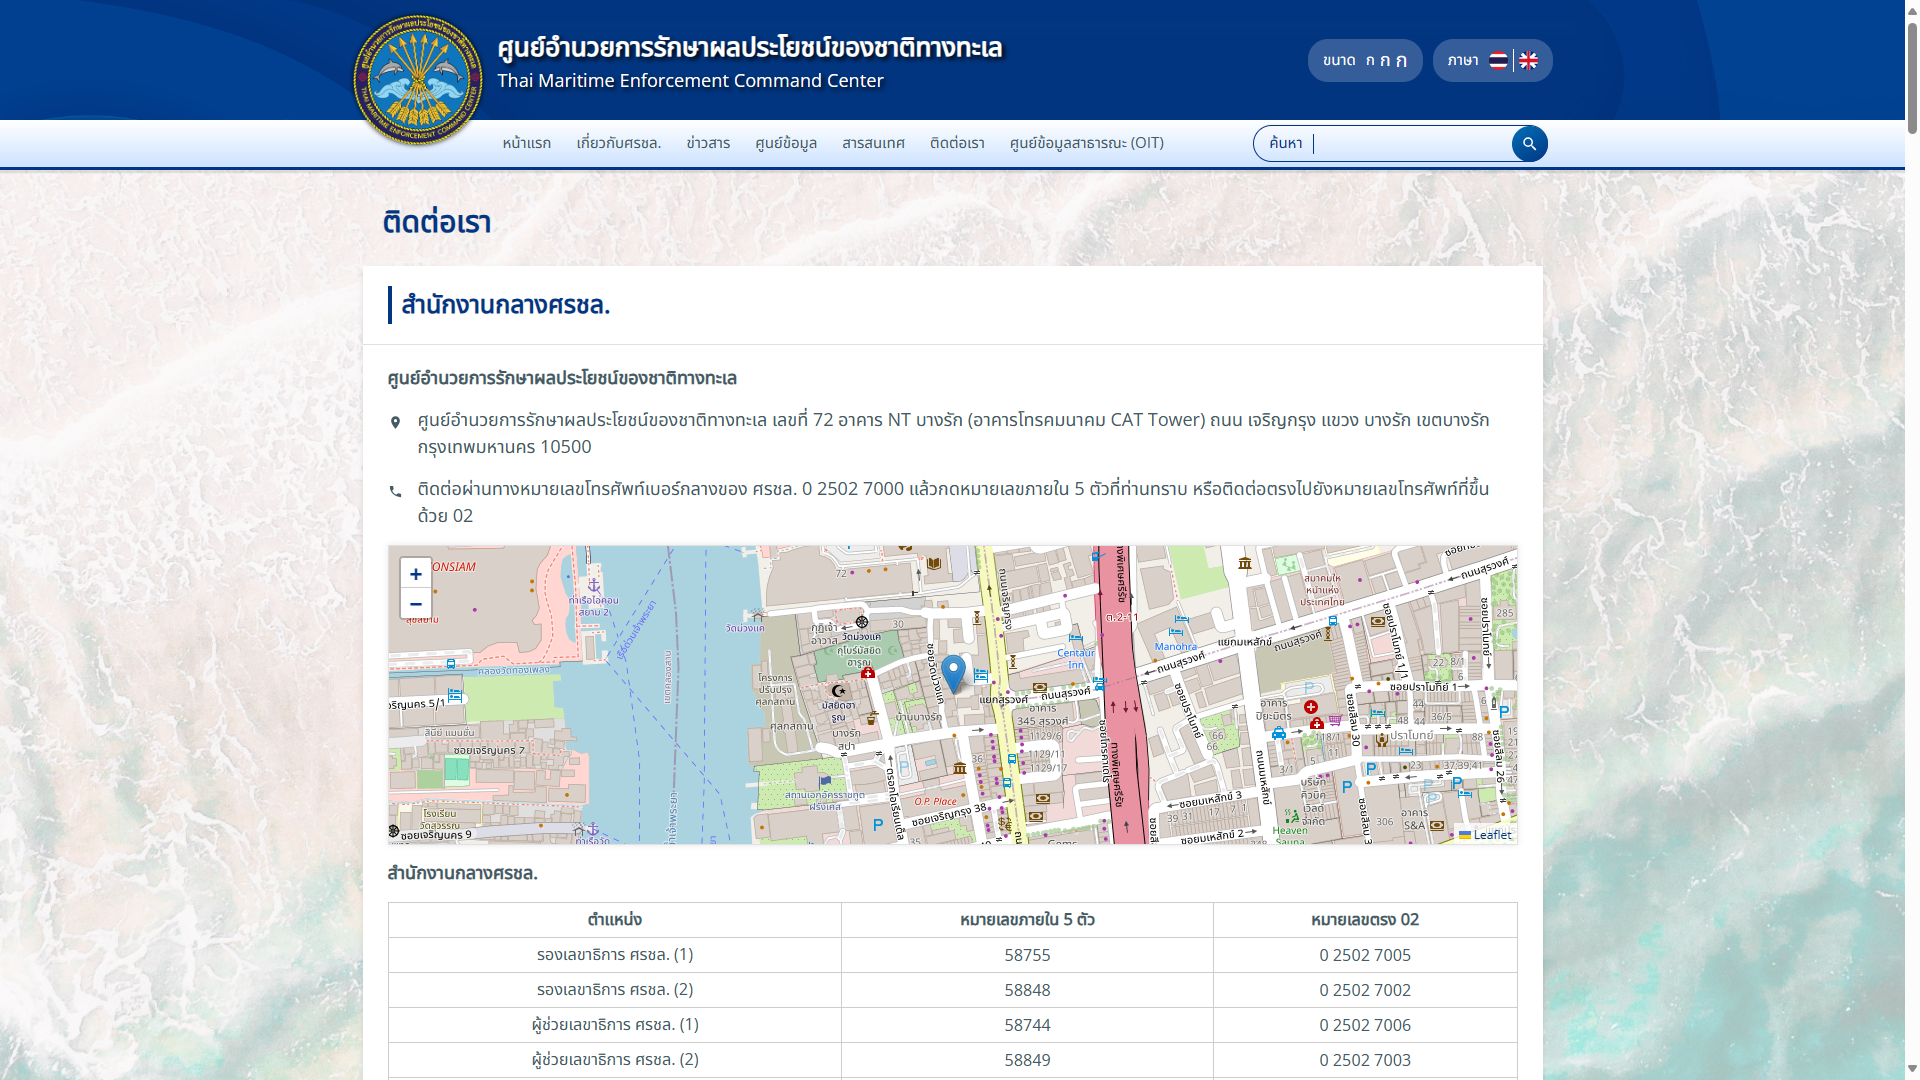This screenshot has width=1920, height=1080.
Task: Expand the ศูนย์ข้อมูล menu
Action: point(786,143)
